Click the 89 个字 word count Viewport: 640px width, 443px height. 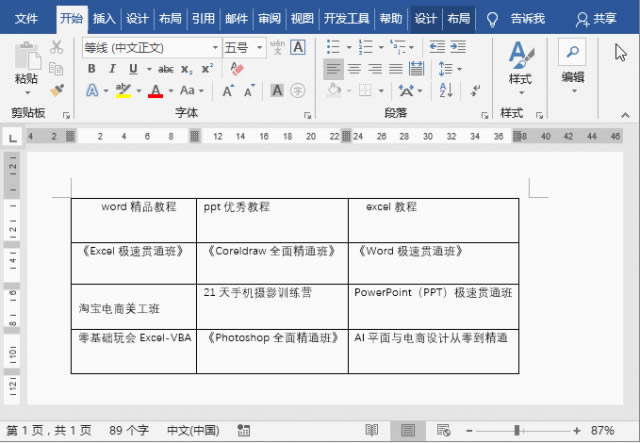tap(129, 430)
